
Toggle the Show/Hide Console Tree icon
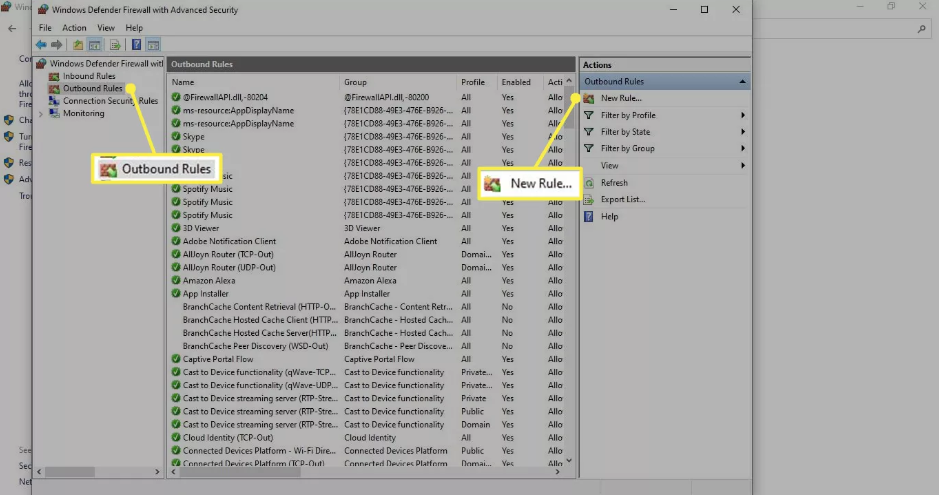click(95, 45)
